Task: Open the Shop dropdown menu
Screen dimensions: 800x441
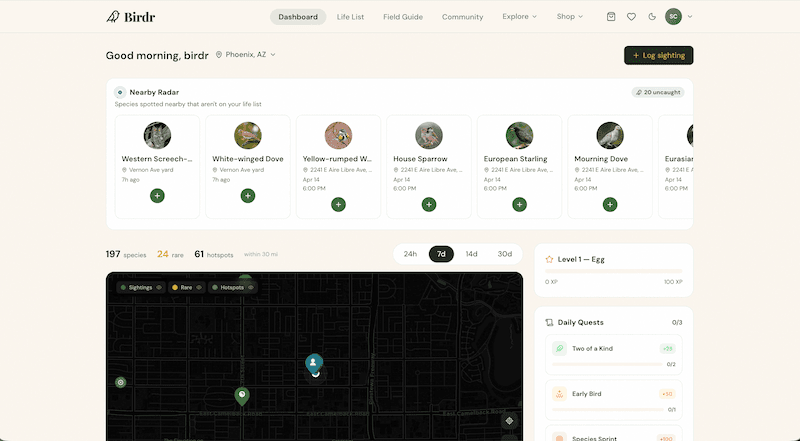Action: tap(569, 16)
